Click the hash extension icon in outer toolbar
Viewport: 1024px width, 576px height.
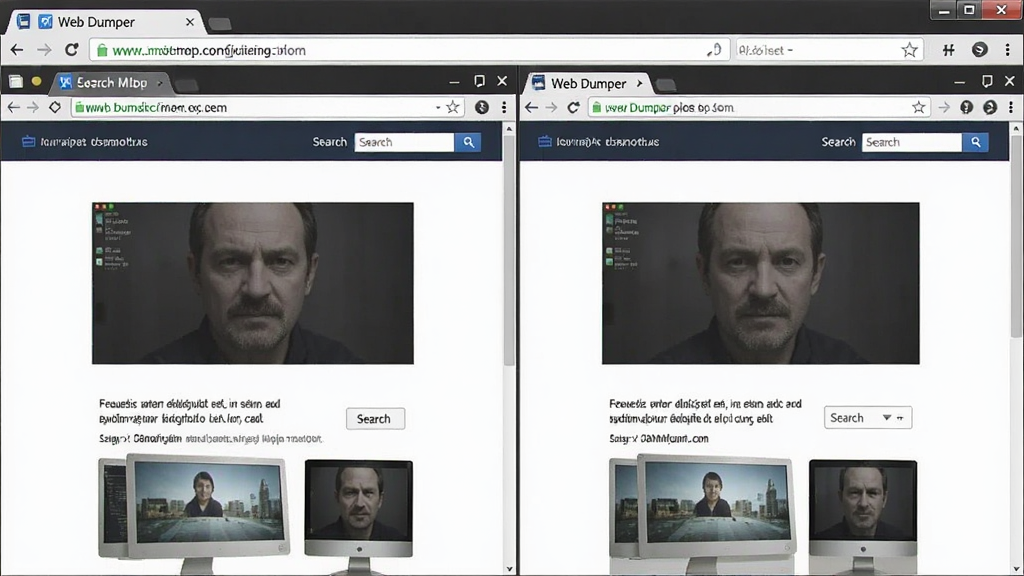pyautogui.click(x=948, y=50)
